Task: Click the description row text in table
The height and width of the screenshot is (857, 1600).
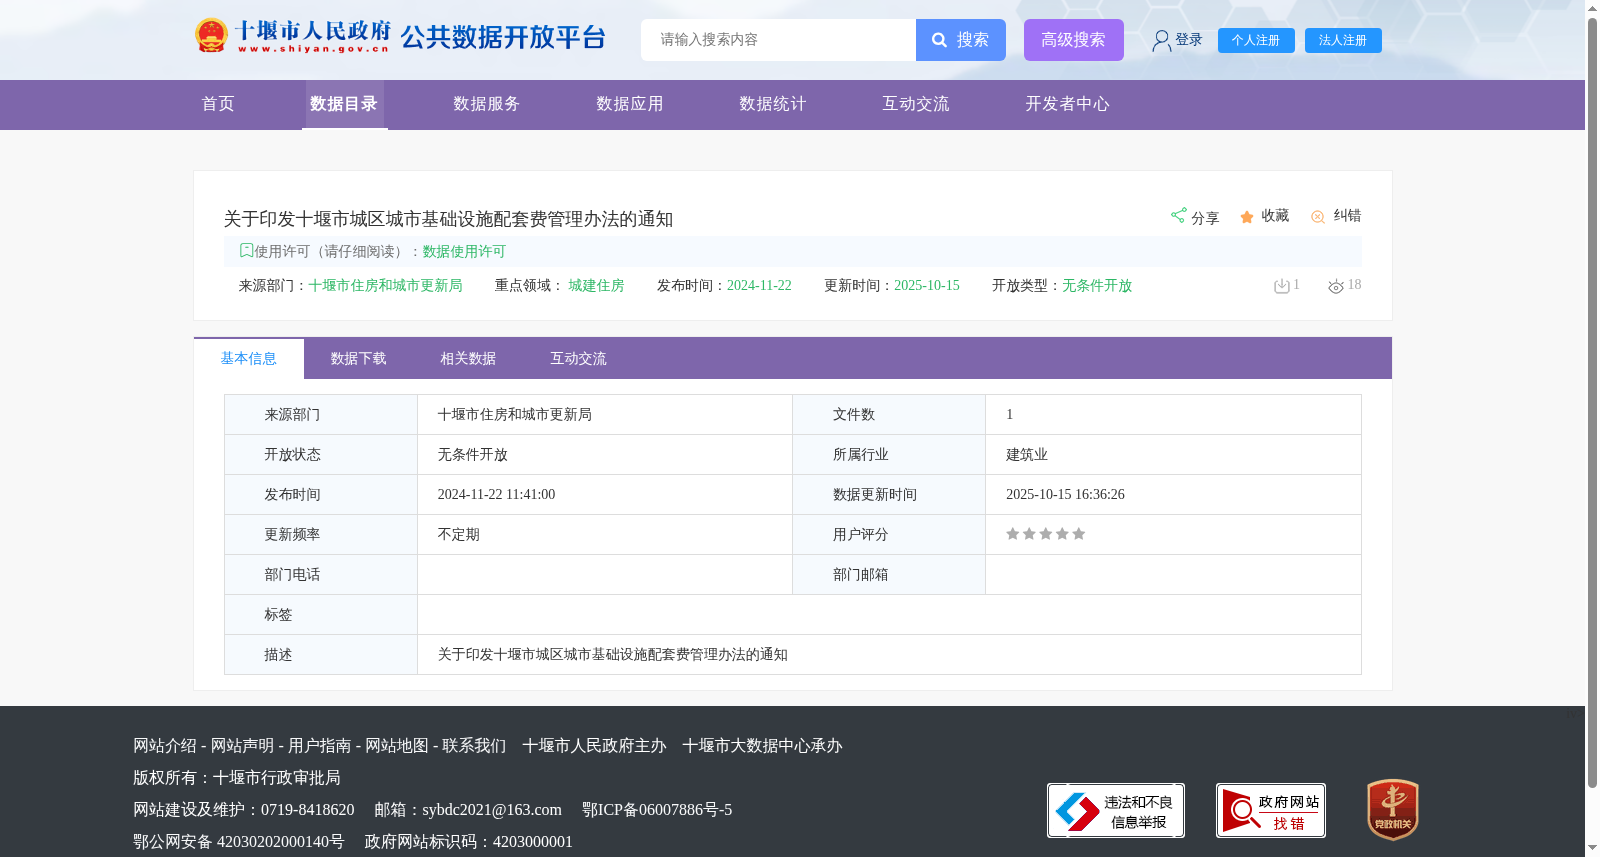Action: click(613, 655)
